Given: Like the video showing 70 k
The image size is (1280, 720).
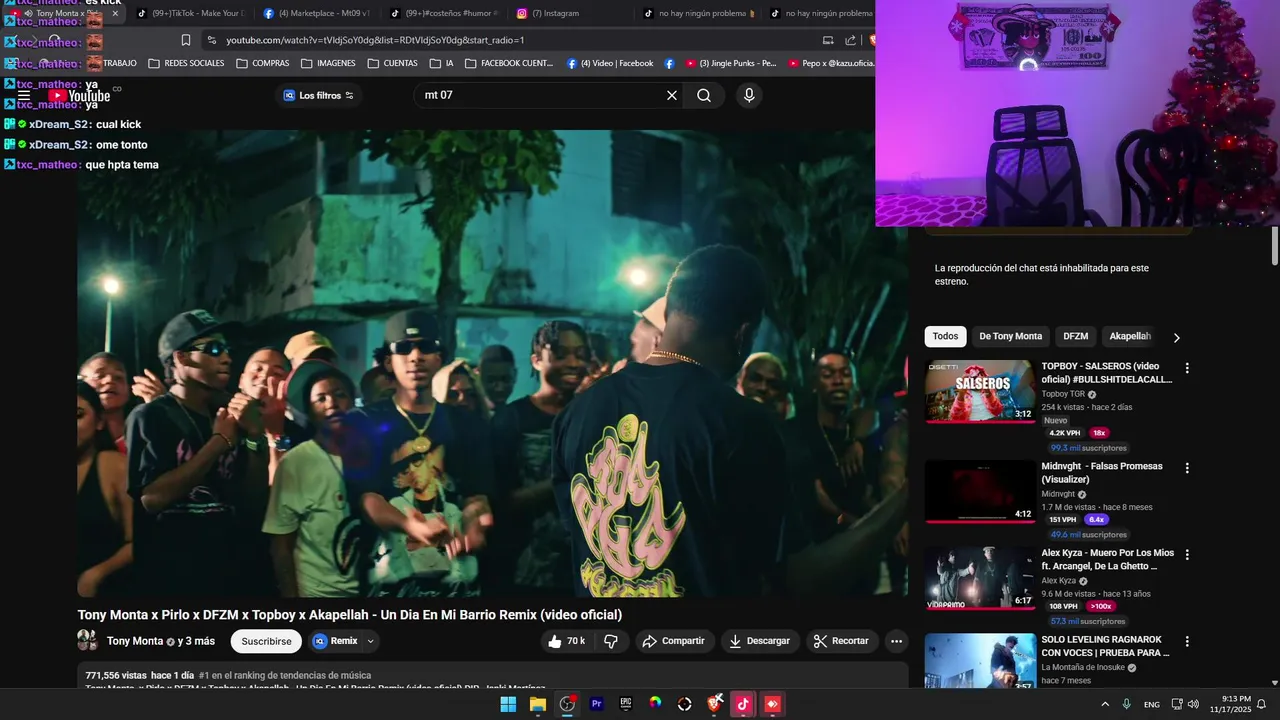Looking at the screenshot, I should pos(566,641).
